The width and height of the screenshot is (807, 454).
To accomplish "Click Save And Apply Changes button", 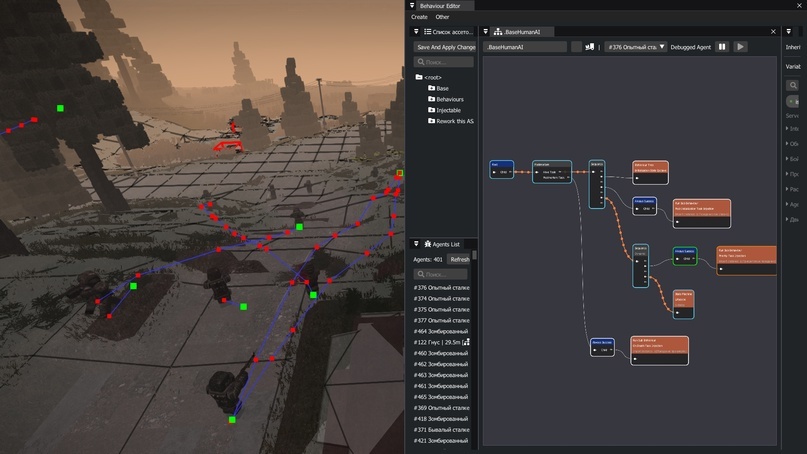I will click(446, 47).
